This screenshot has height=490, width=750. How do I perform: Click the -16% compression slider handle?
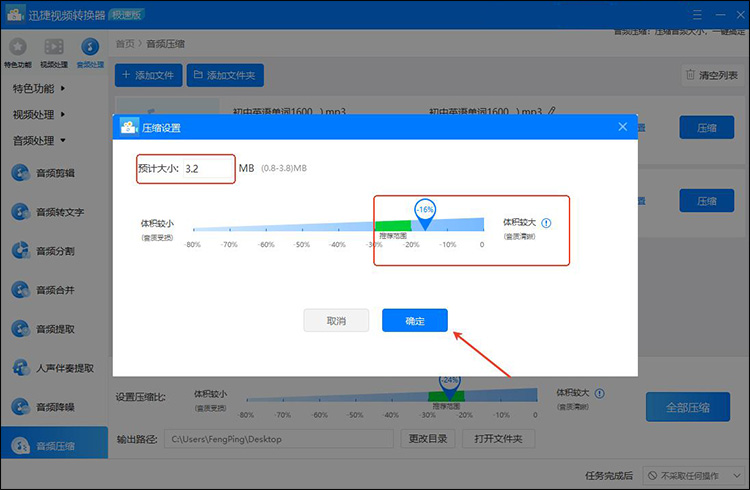425,212
